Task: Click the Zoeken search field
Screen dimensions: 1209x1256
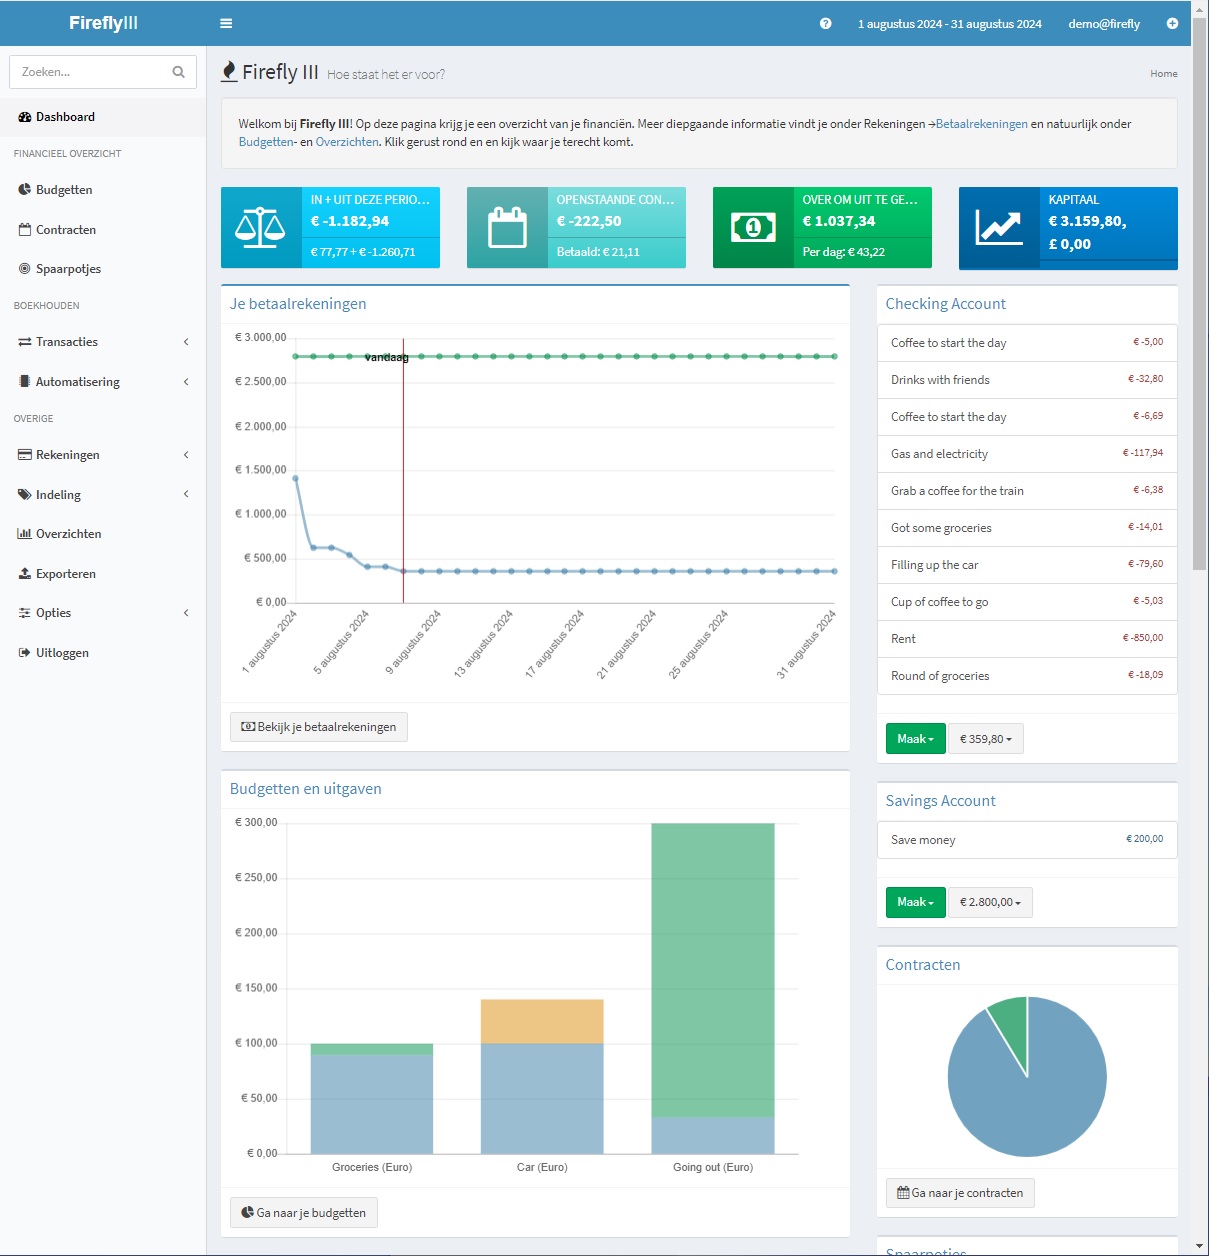Action: pos(90,72)
